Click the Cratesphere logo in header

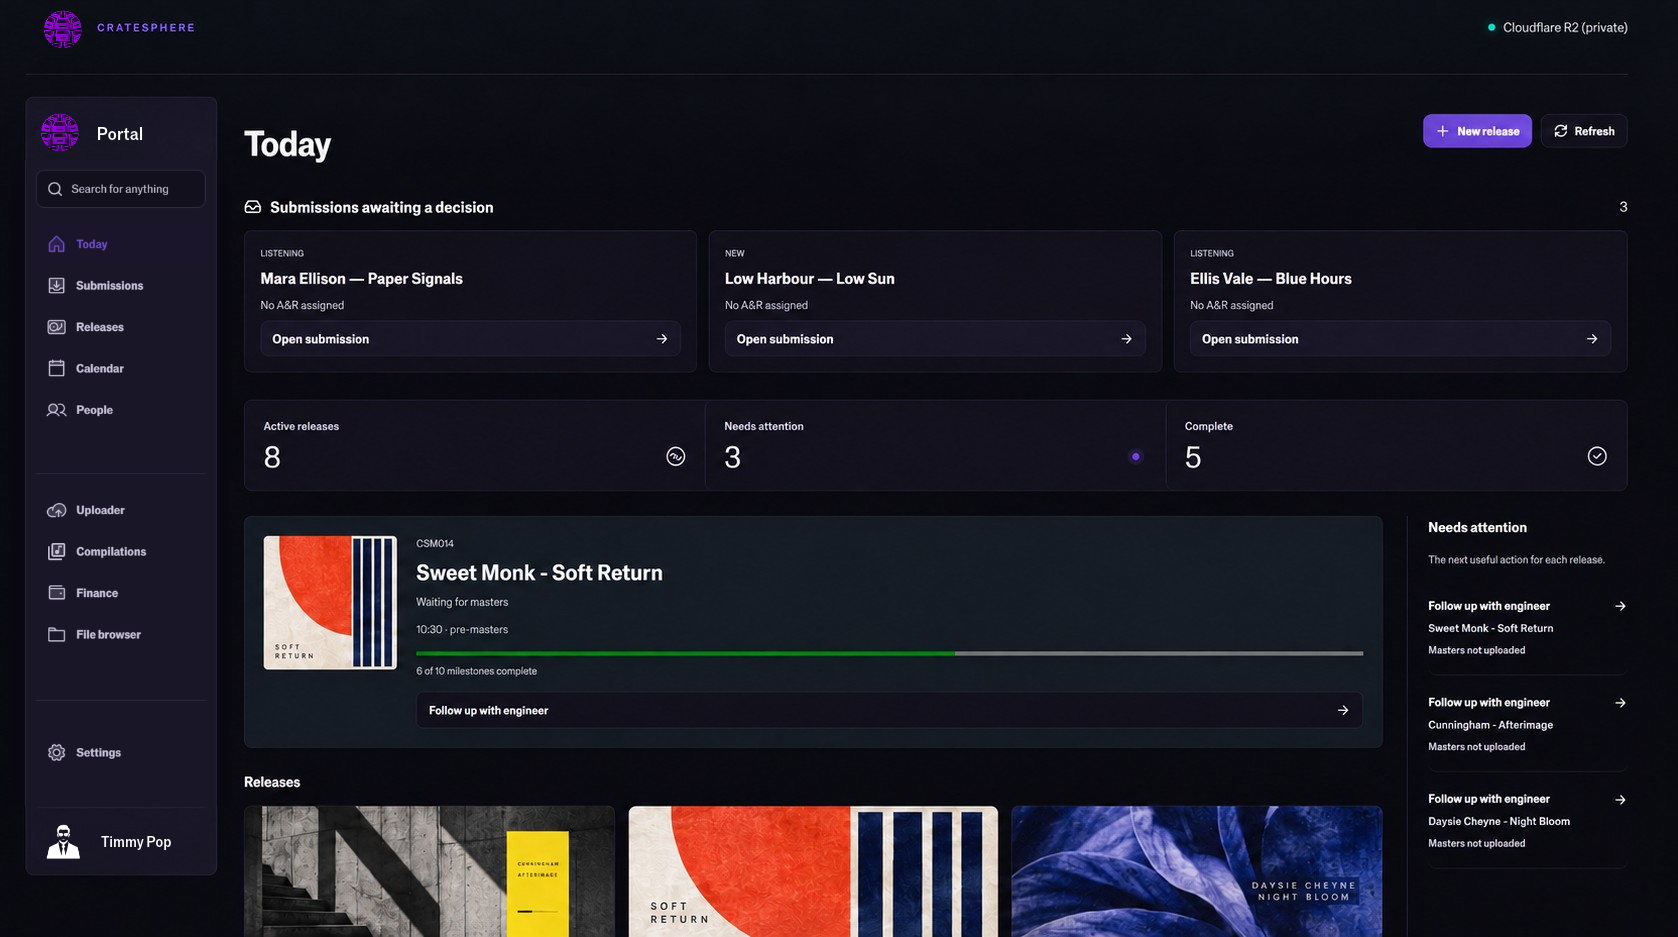62,29
